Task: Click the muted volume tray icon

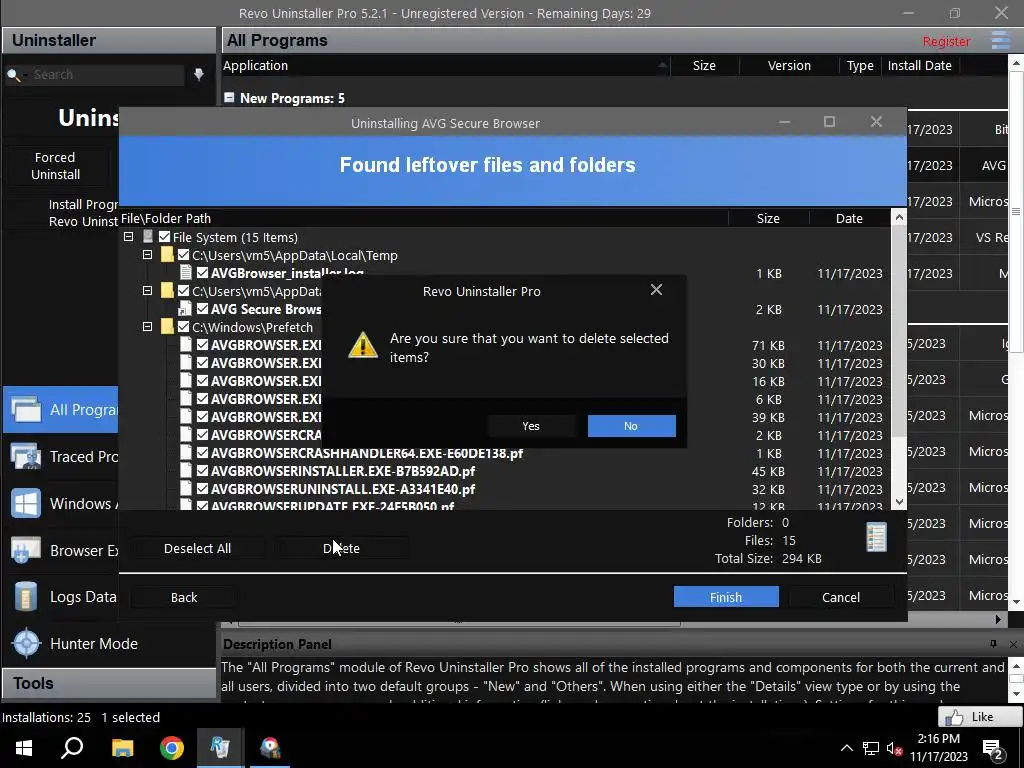Action: [x=894, y=749]
